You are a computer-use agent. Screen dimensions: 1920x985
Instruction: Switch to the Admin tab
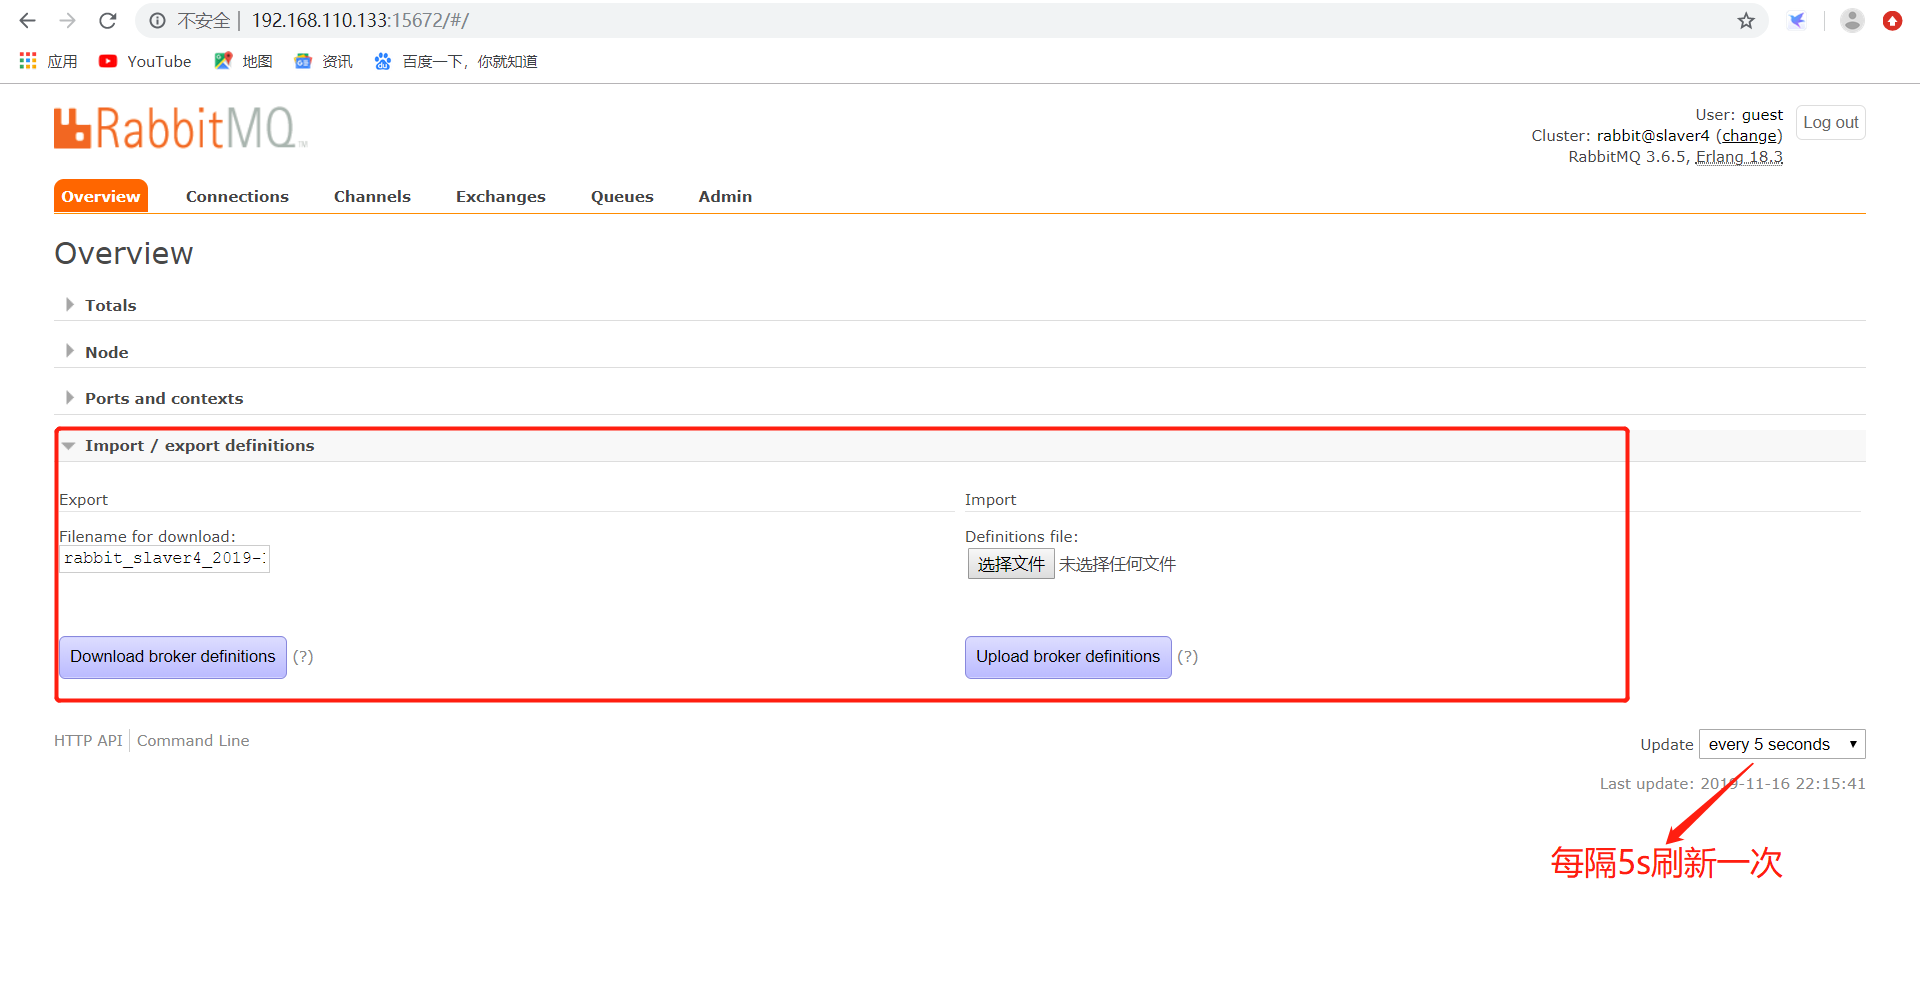724,196
